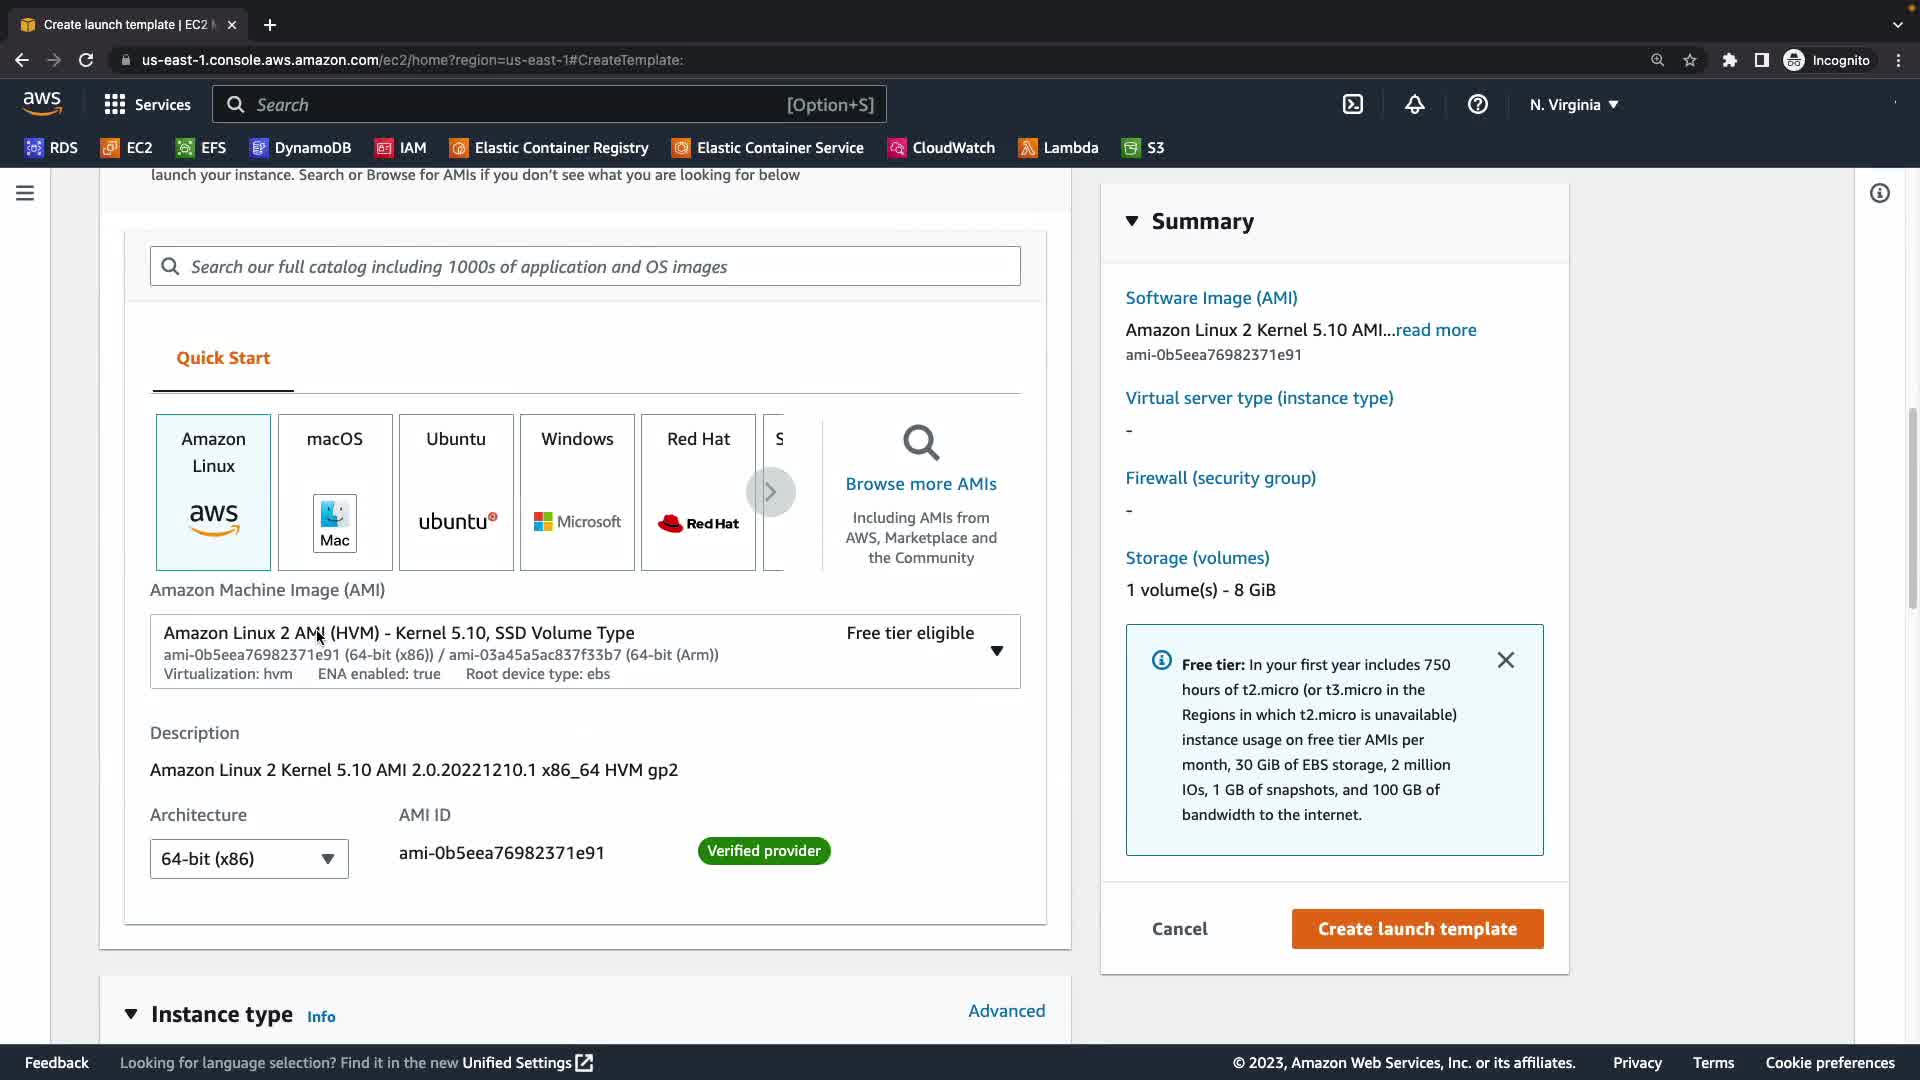Click the Browse more AMIs link
This screenshot has width=1920, height=1080.
[920, 484]
